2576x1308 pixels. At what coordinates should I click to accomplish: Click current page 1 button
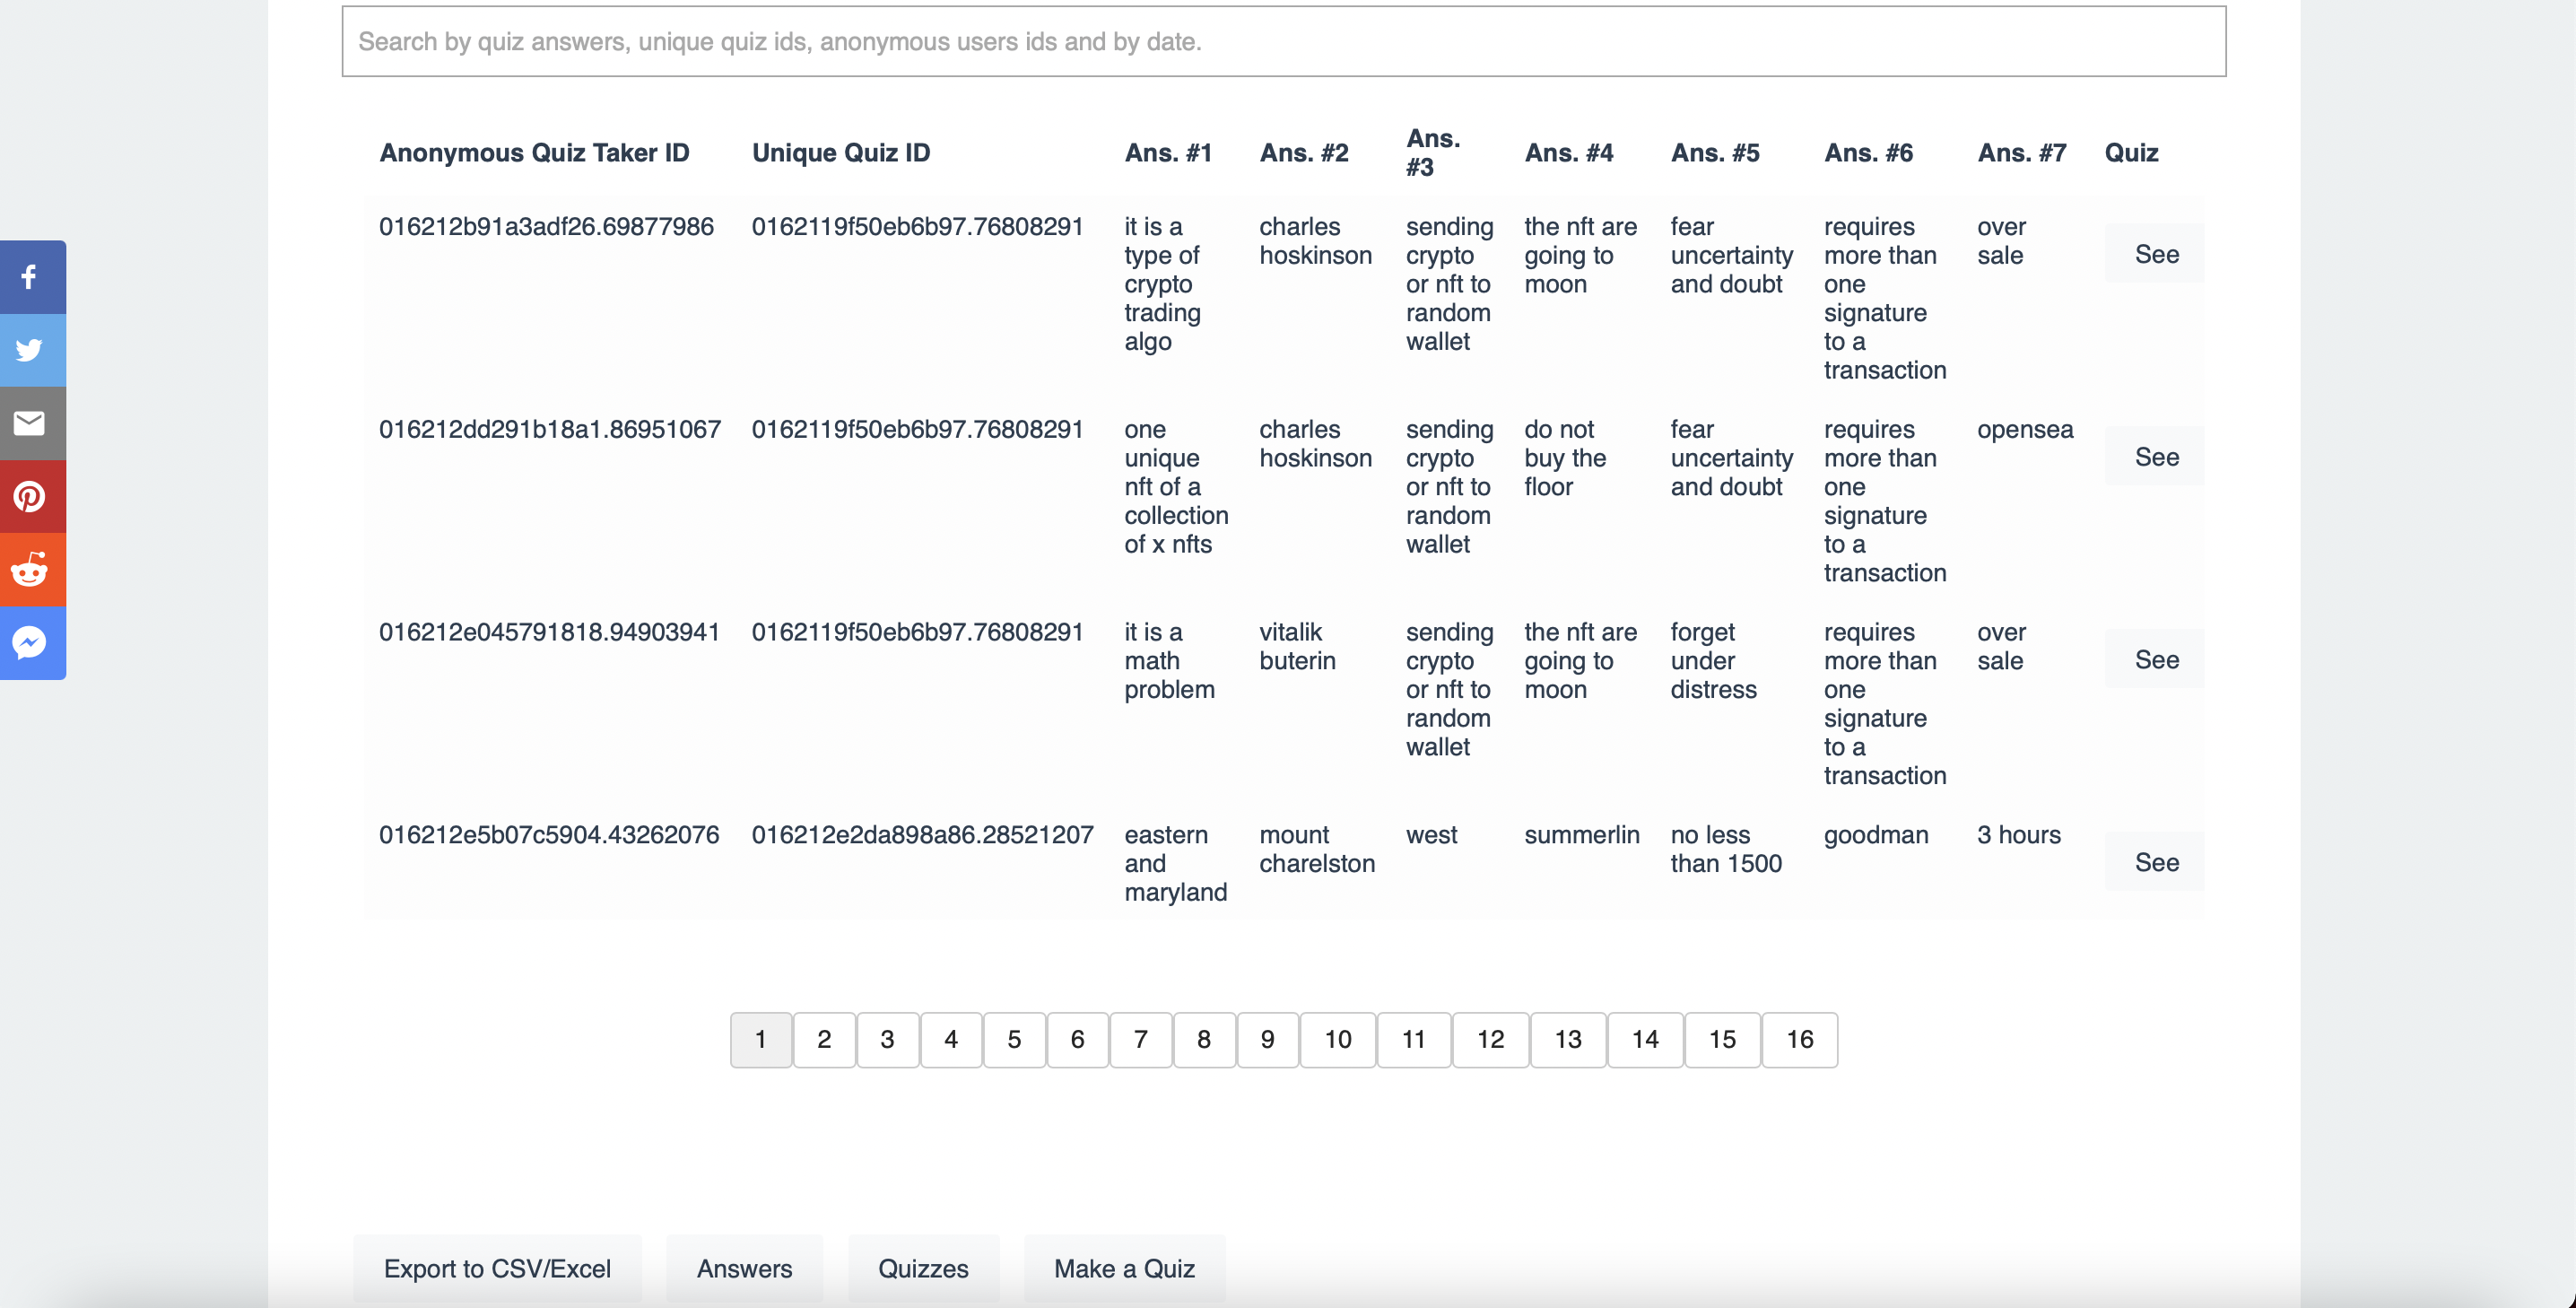[760, 1039]
